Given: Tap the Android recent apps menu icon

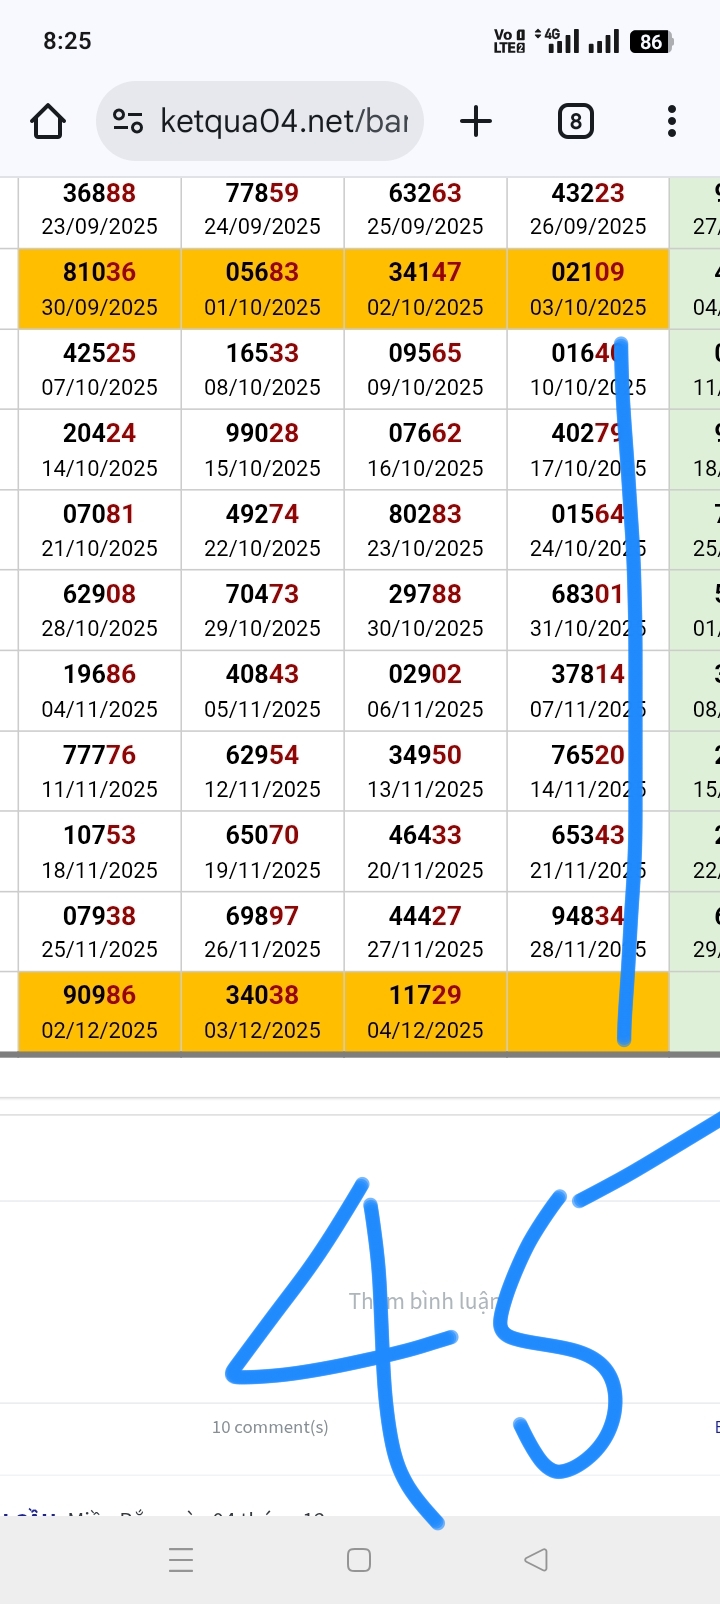Looking at the screenshot, I should pyautogui.click(x=181, y=1559).
